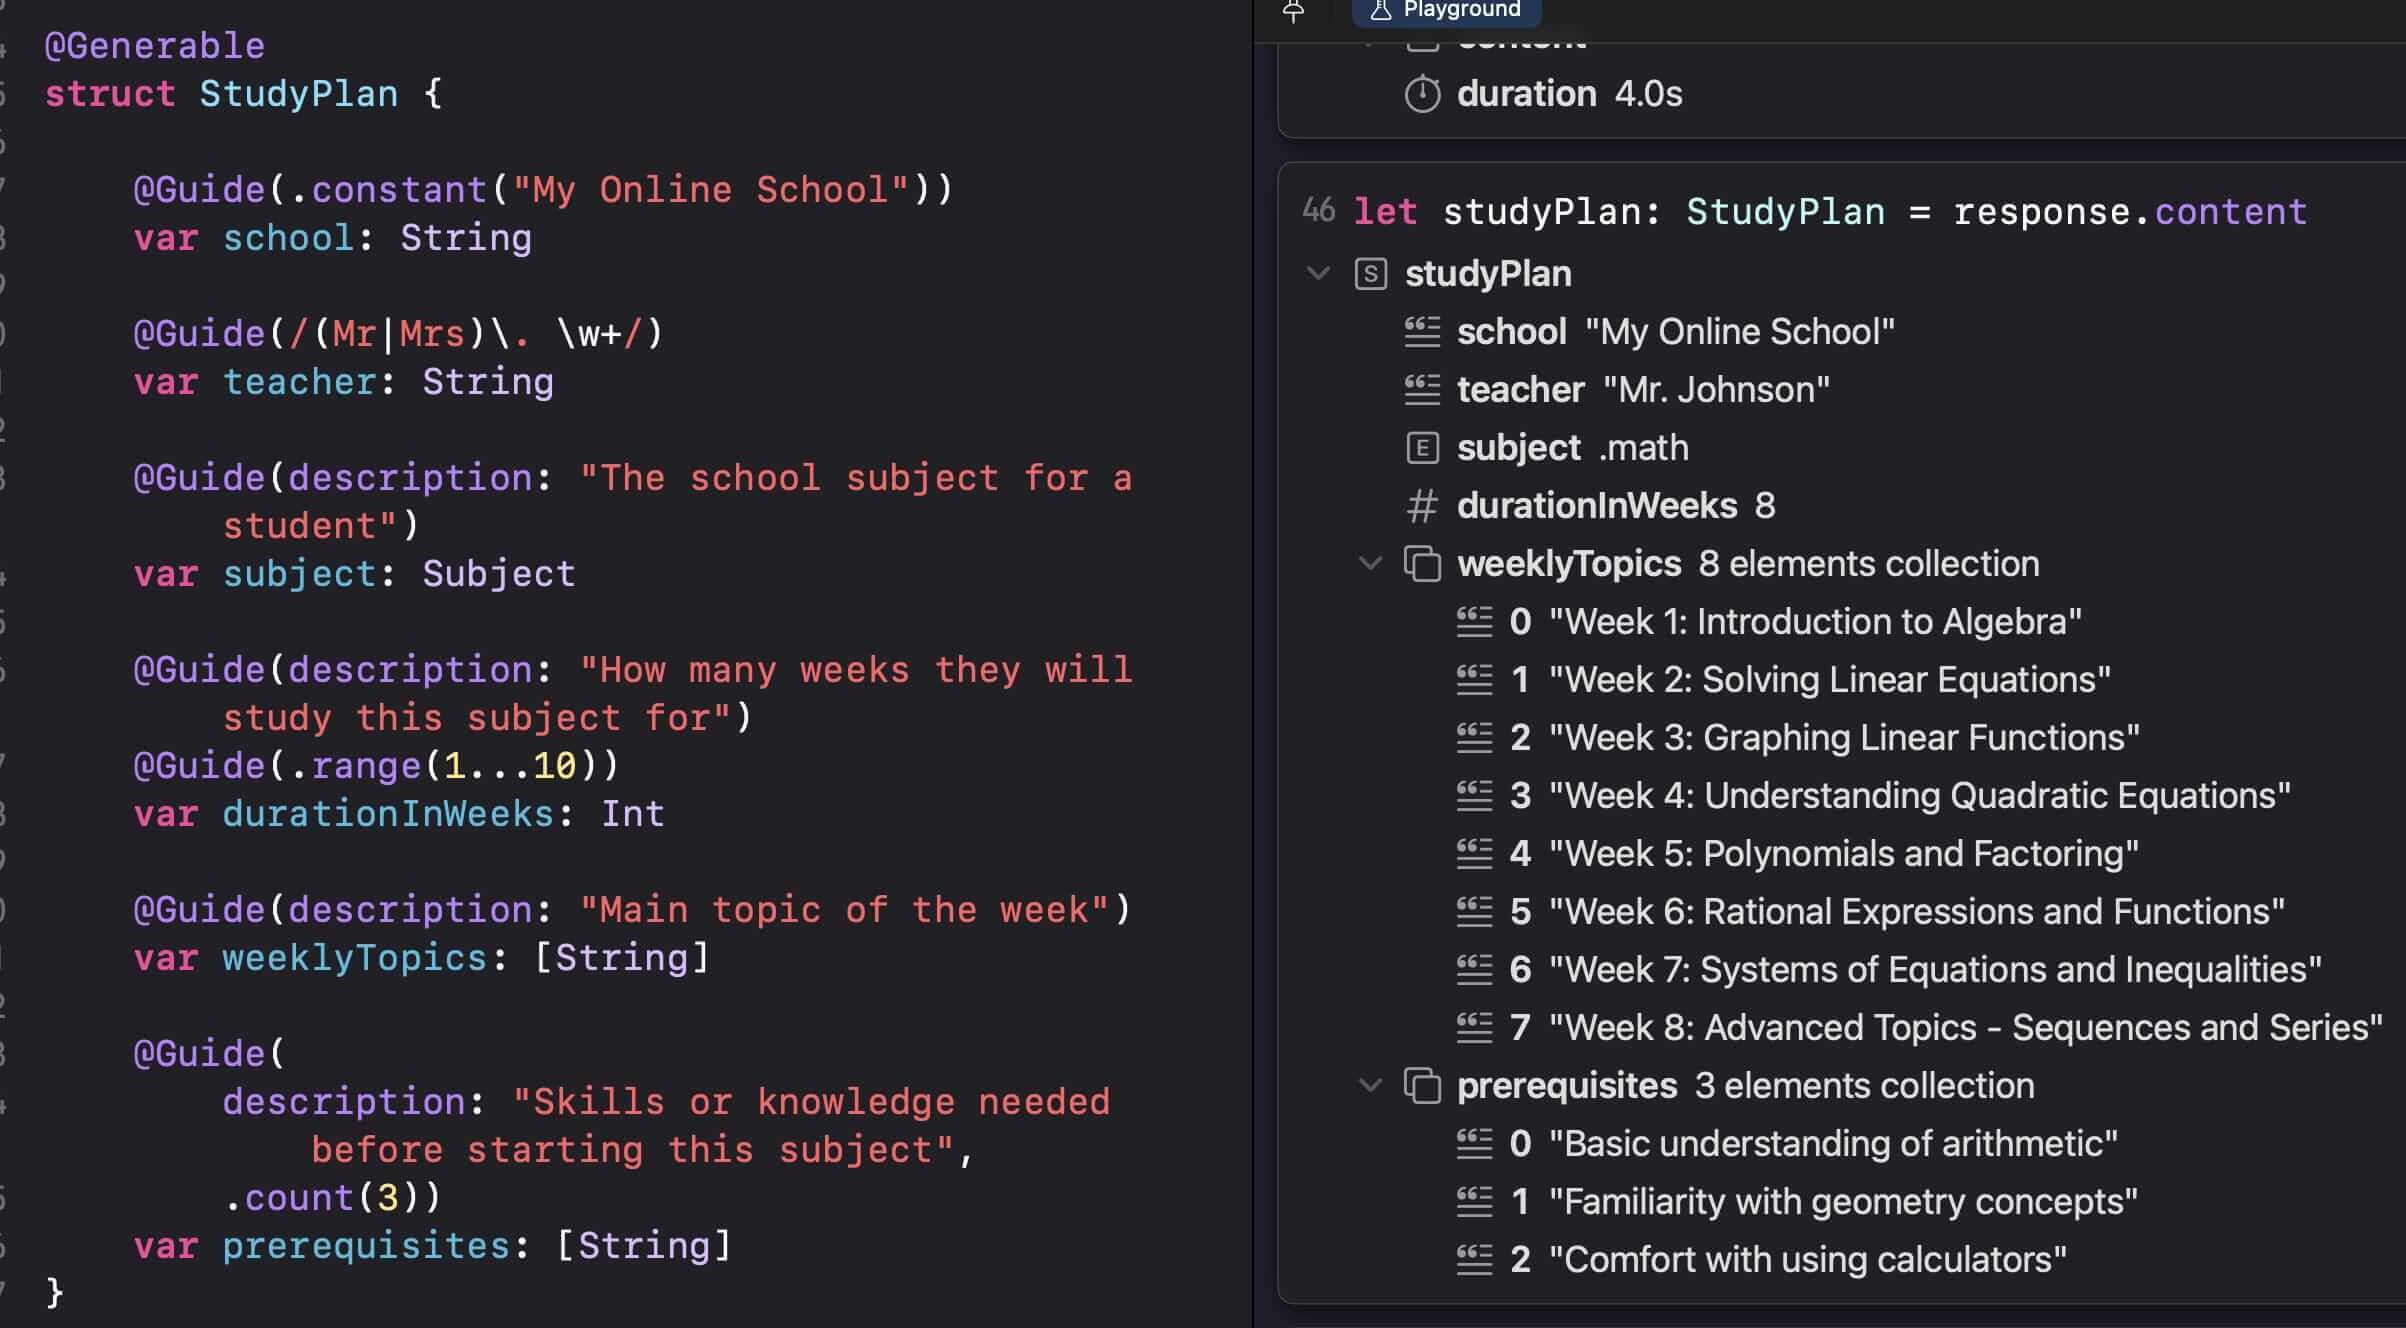Click the enum E icon beside subject
2406x1328 pixels.
click(x=1422, y=448)
